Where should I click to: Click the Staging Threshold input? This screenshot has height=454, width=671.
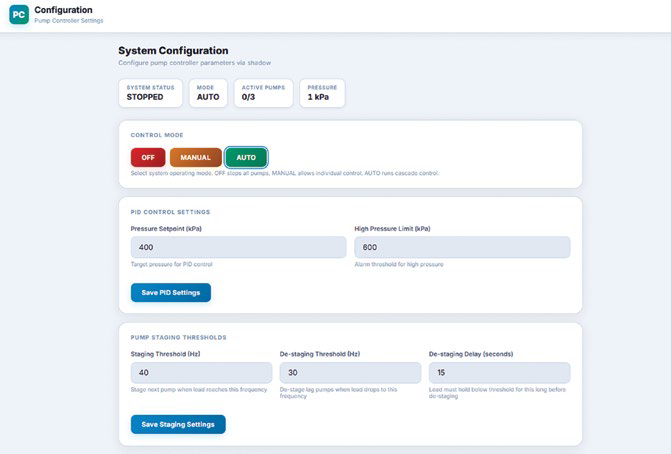201,373
